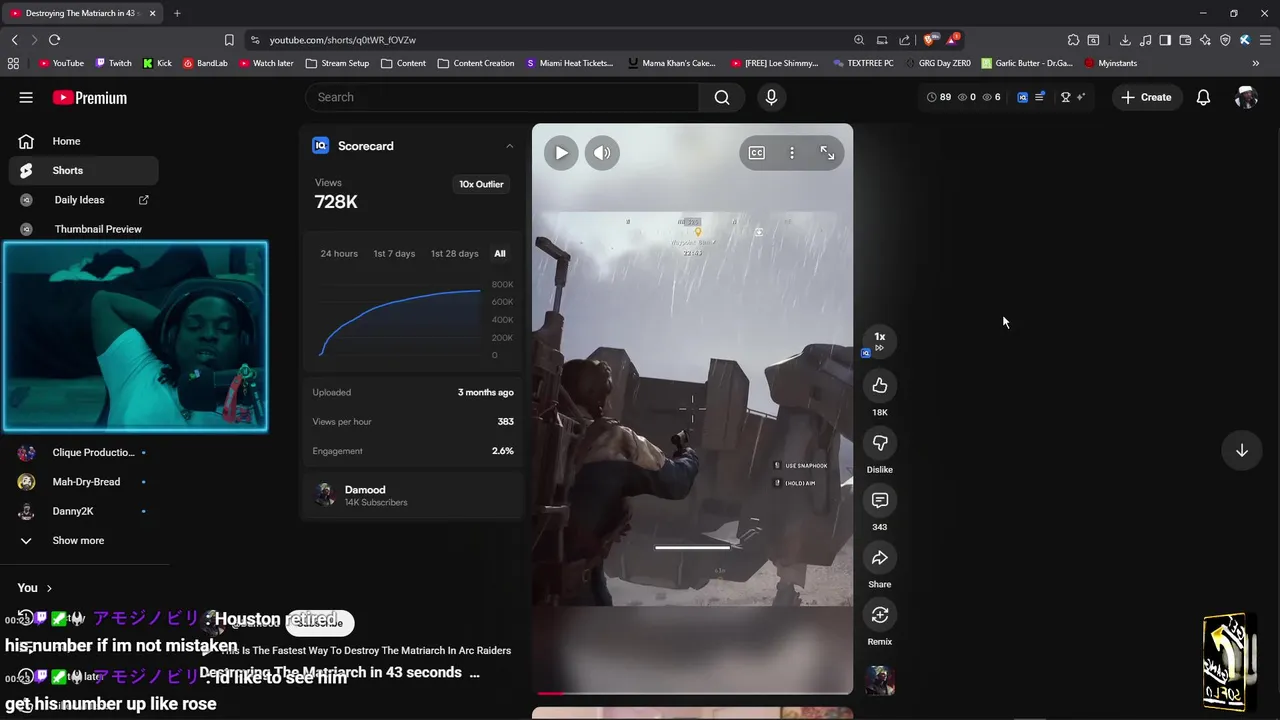1280x720 pixels.
Task: Collapse the Scorecard panel
Action: (509, 146)
